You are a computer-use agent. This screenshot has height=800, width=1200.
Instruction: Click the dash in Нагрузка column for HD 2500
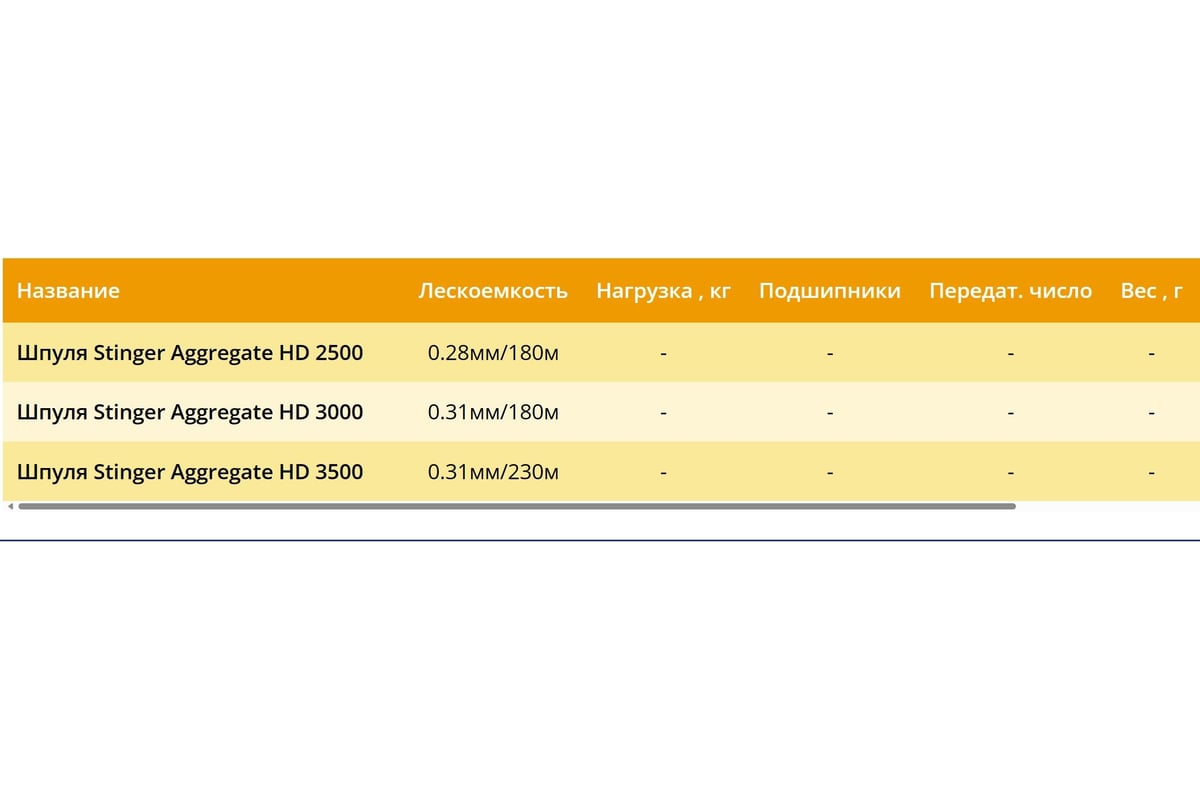(663, 352)
